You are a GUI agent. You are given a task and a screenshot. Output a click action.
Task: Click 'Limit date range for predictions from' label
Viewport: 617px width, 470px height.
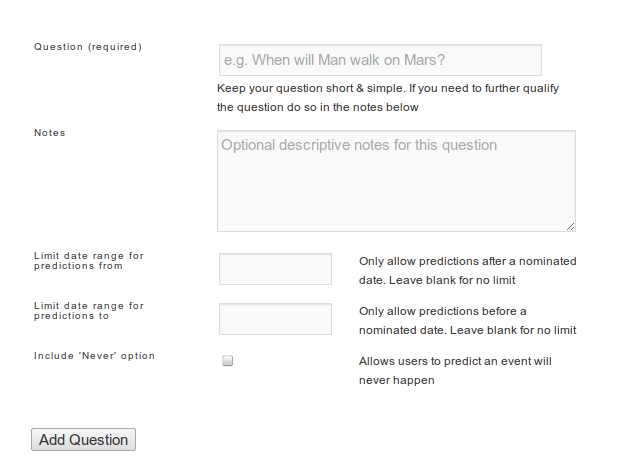pos(89,261)
